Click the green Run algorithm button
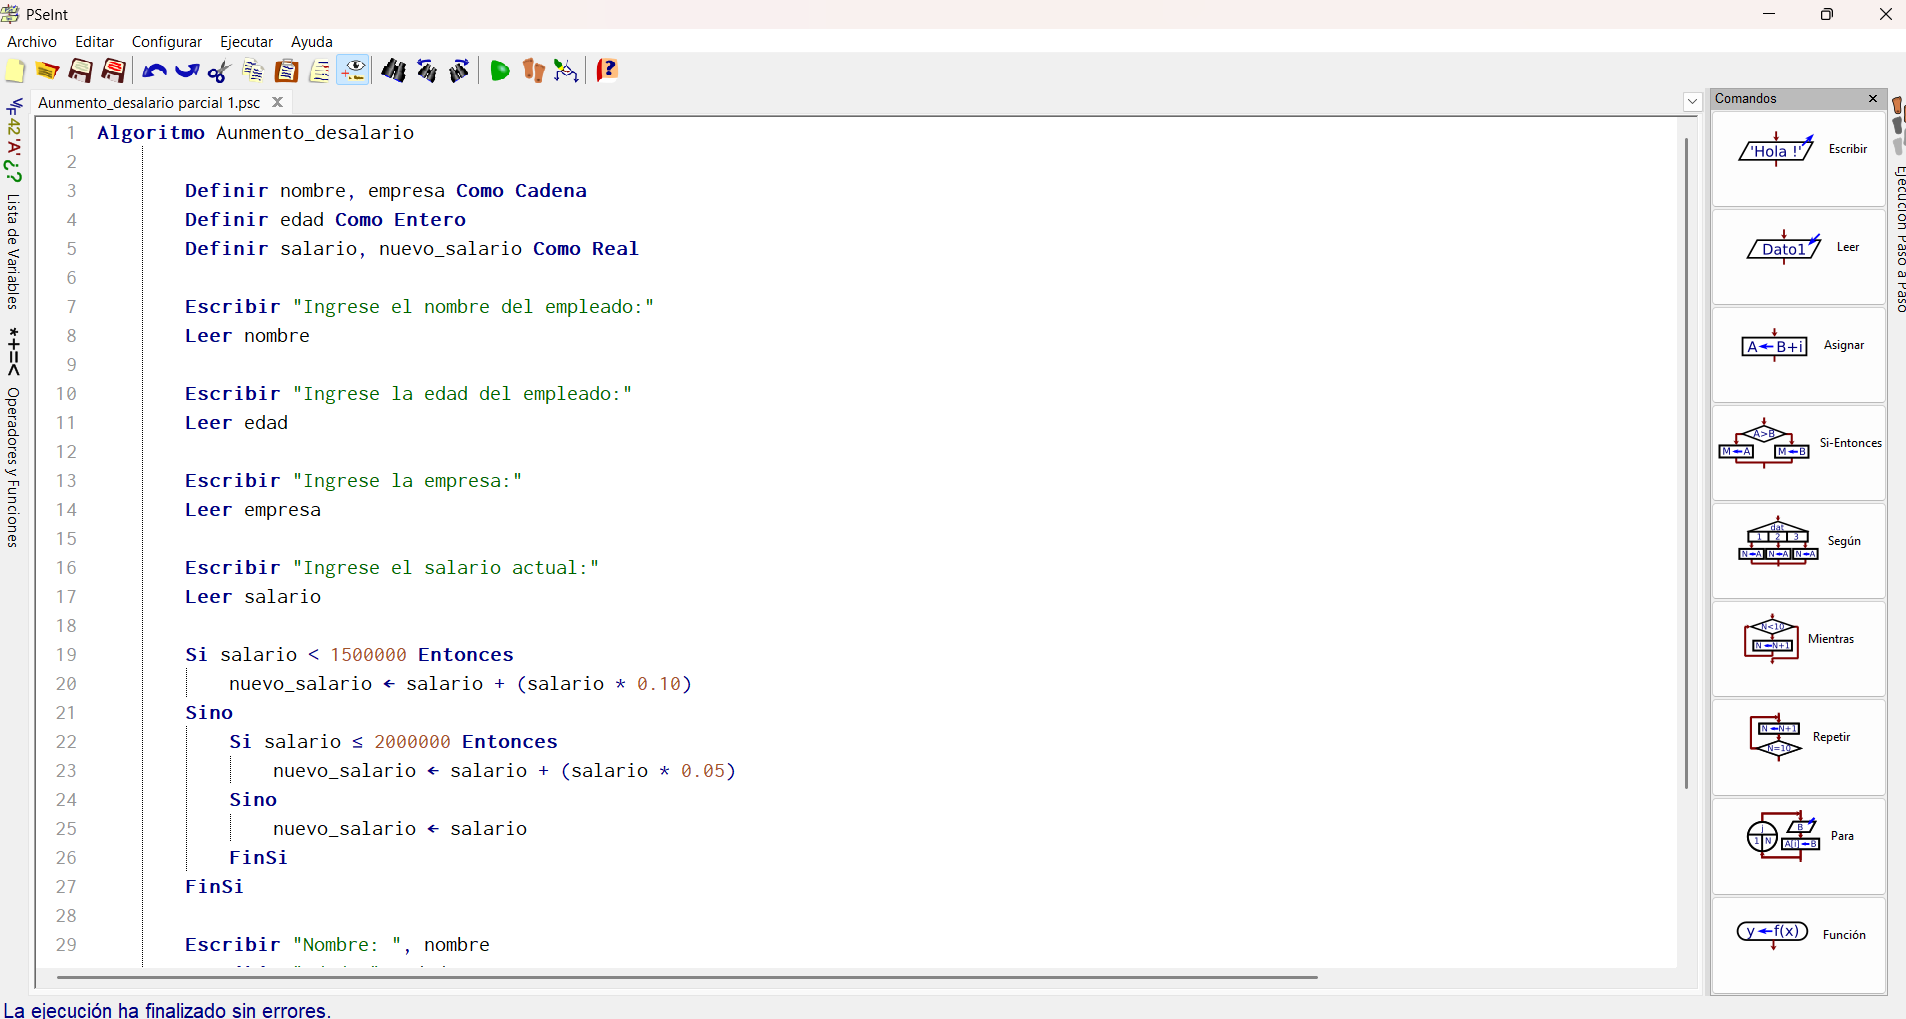Viewport: 1906px width, 1019px height. (500, 71)
